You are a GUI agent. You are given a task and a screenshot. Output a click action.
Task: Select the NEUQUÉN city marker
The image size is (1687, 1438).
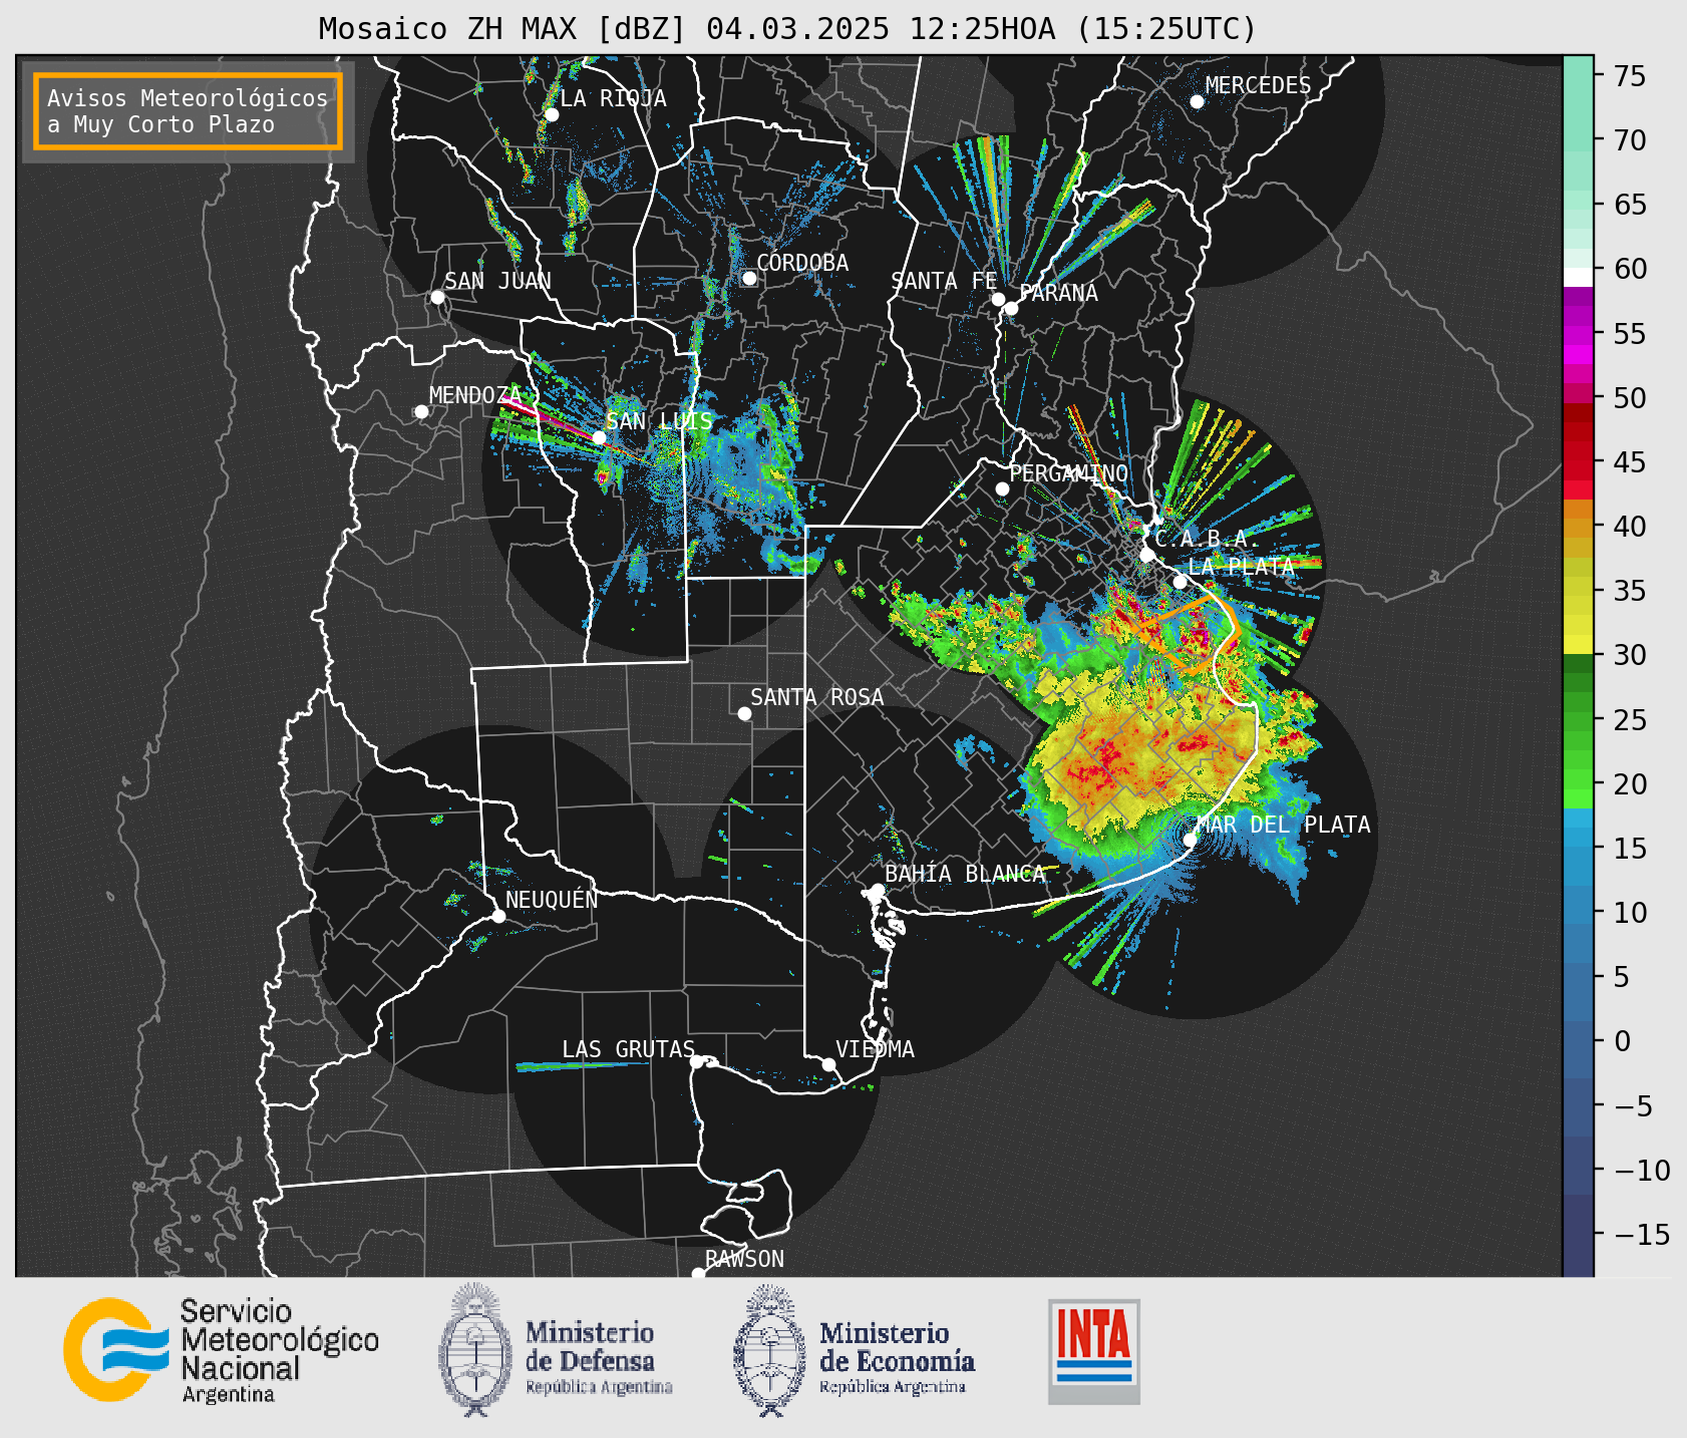point(498,916)
